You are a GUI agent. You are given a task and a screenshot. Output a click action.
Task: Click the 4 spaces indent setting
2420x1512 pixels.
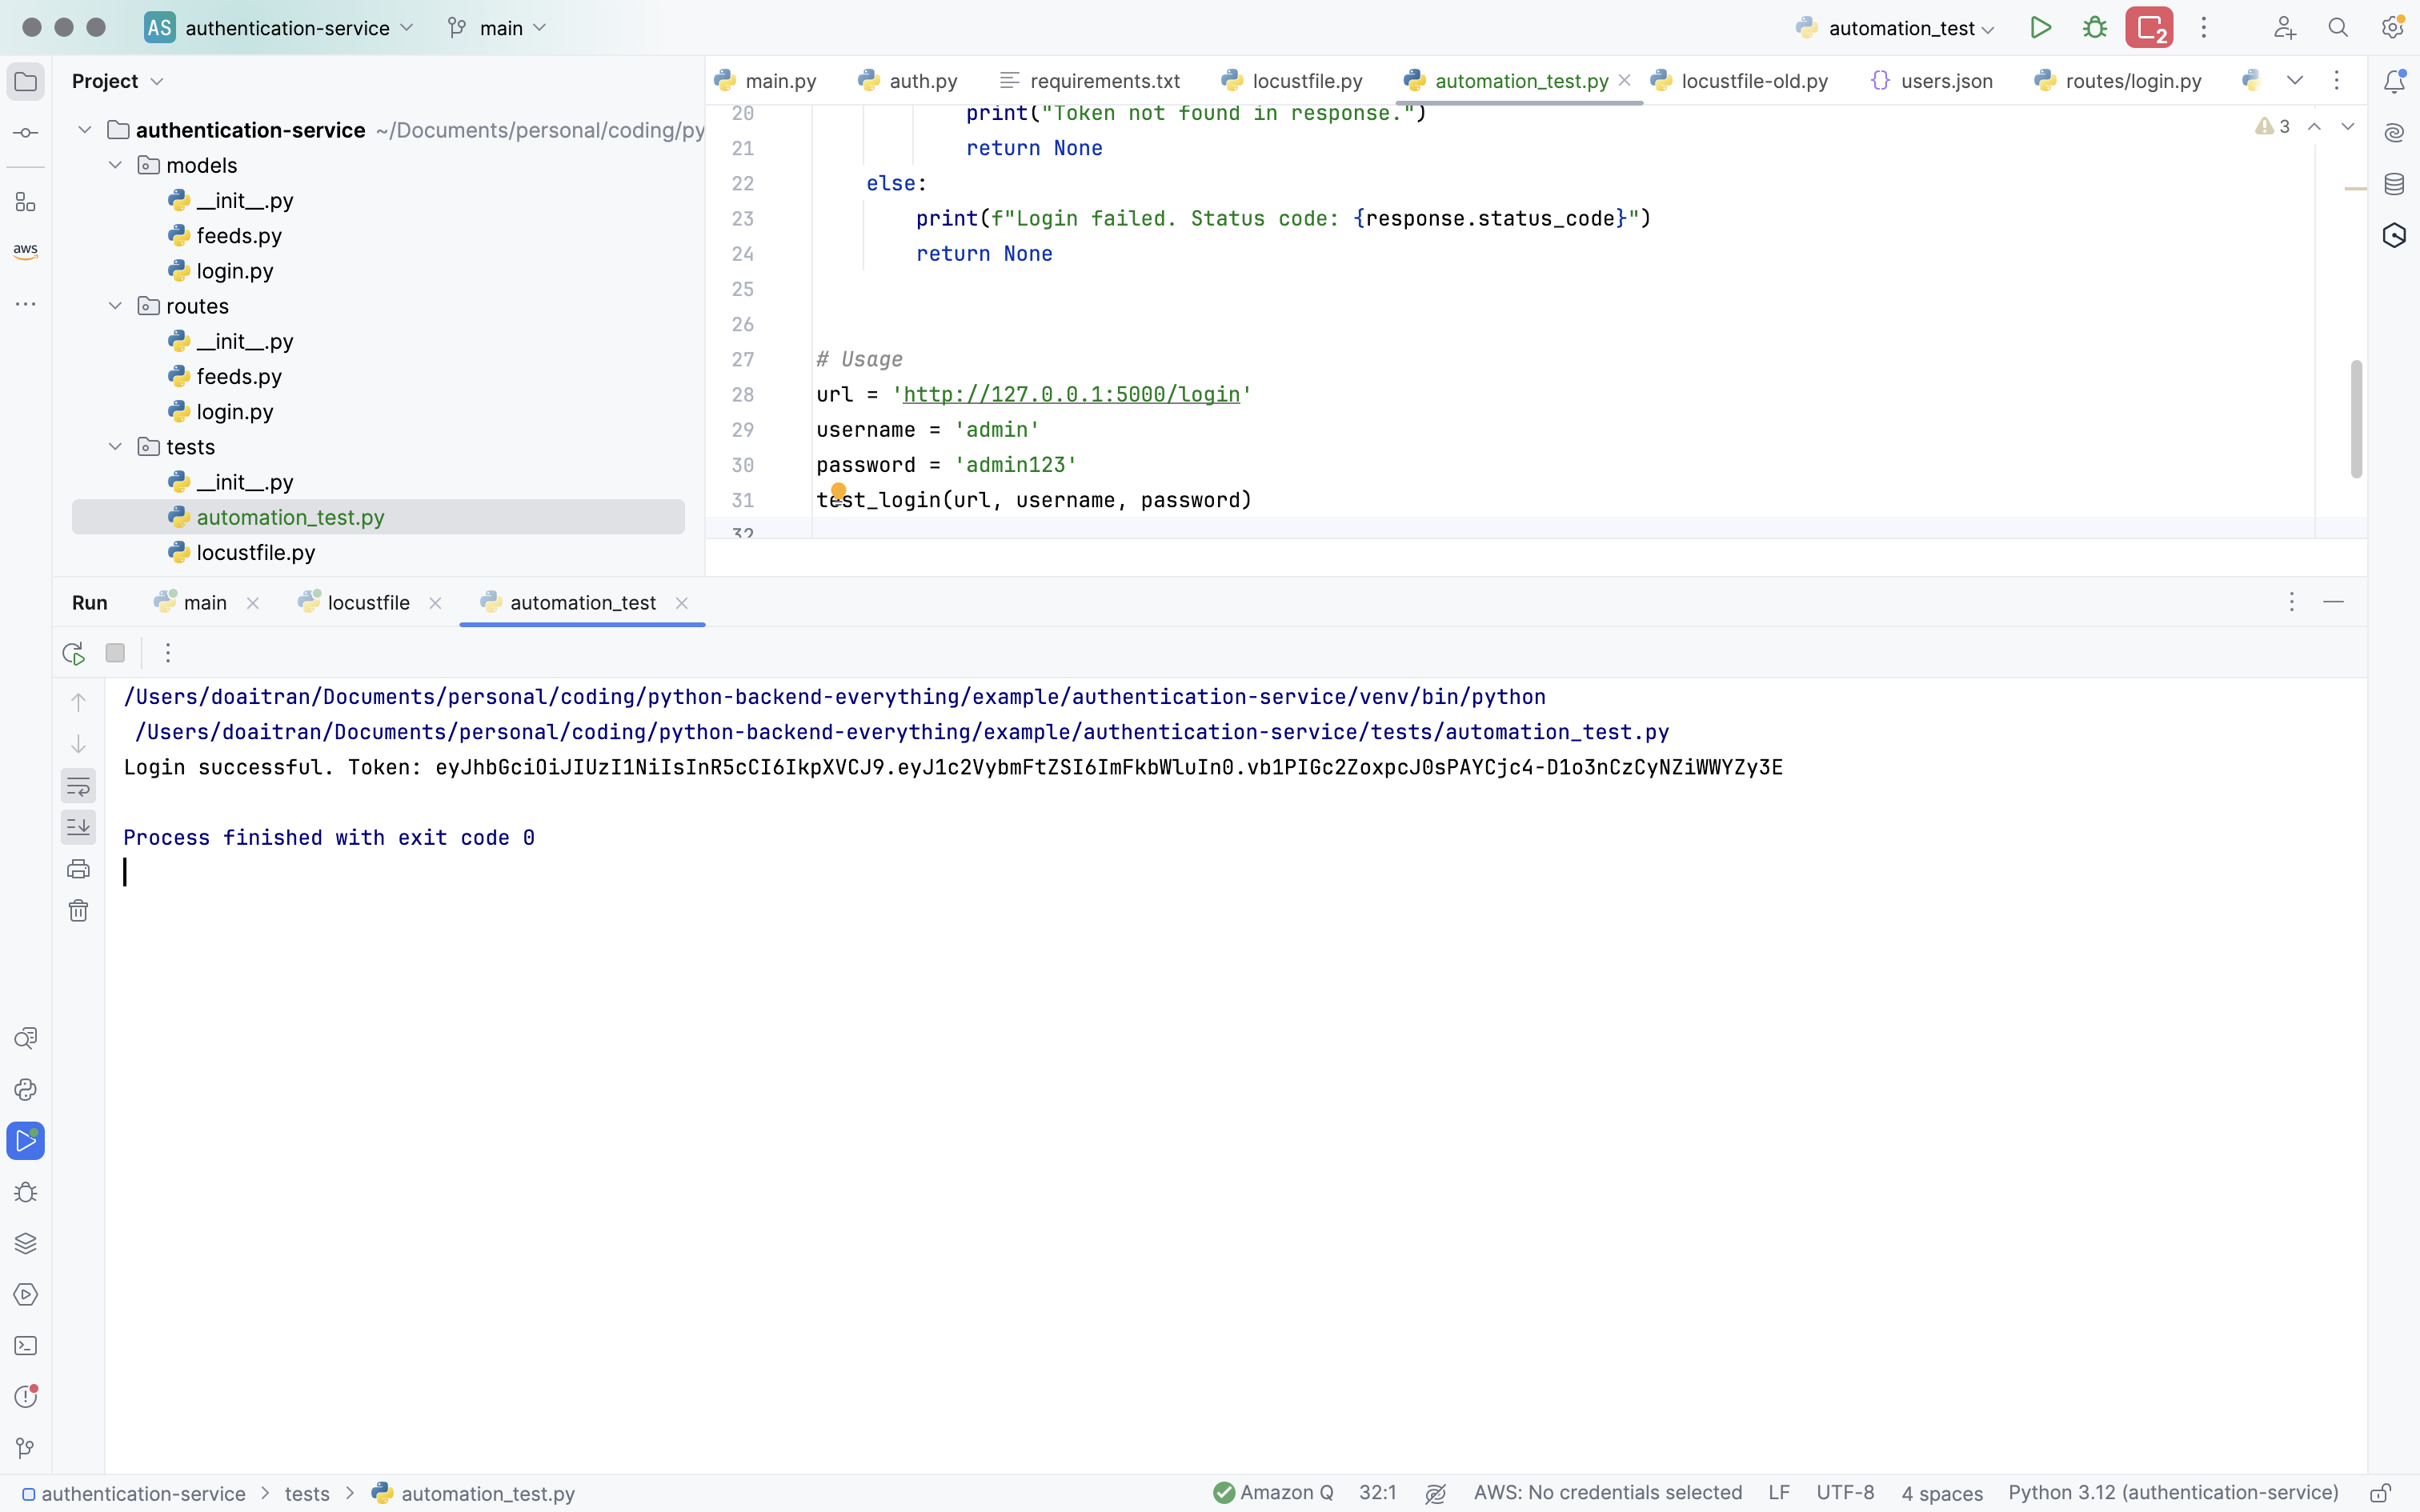click(x=1942, y=1494)
